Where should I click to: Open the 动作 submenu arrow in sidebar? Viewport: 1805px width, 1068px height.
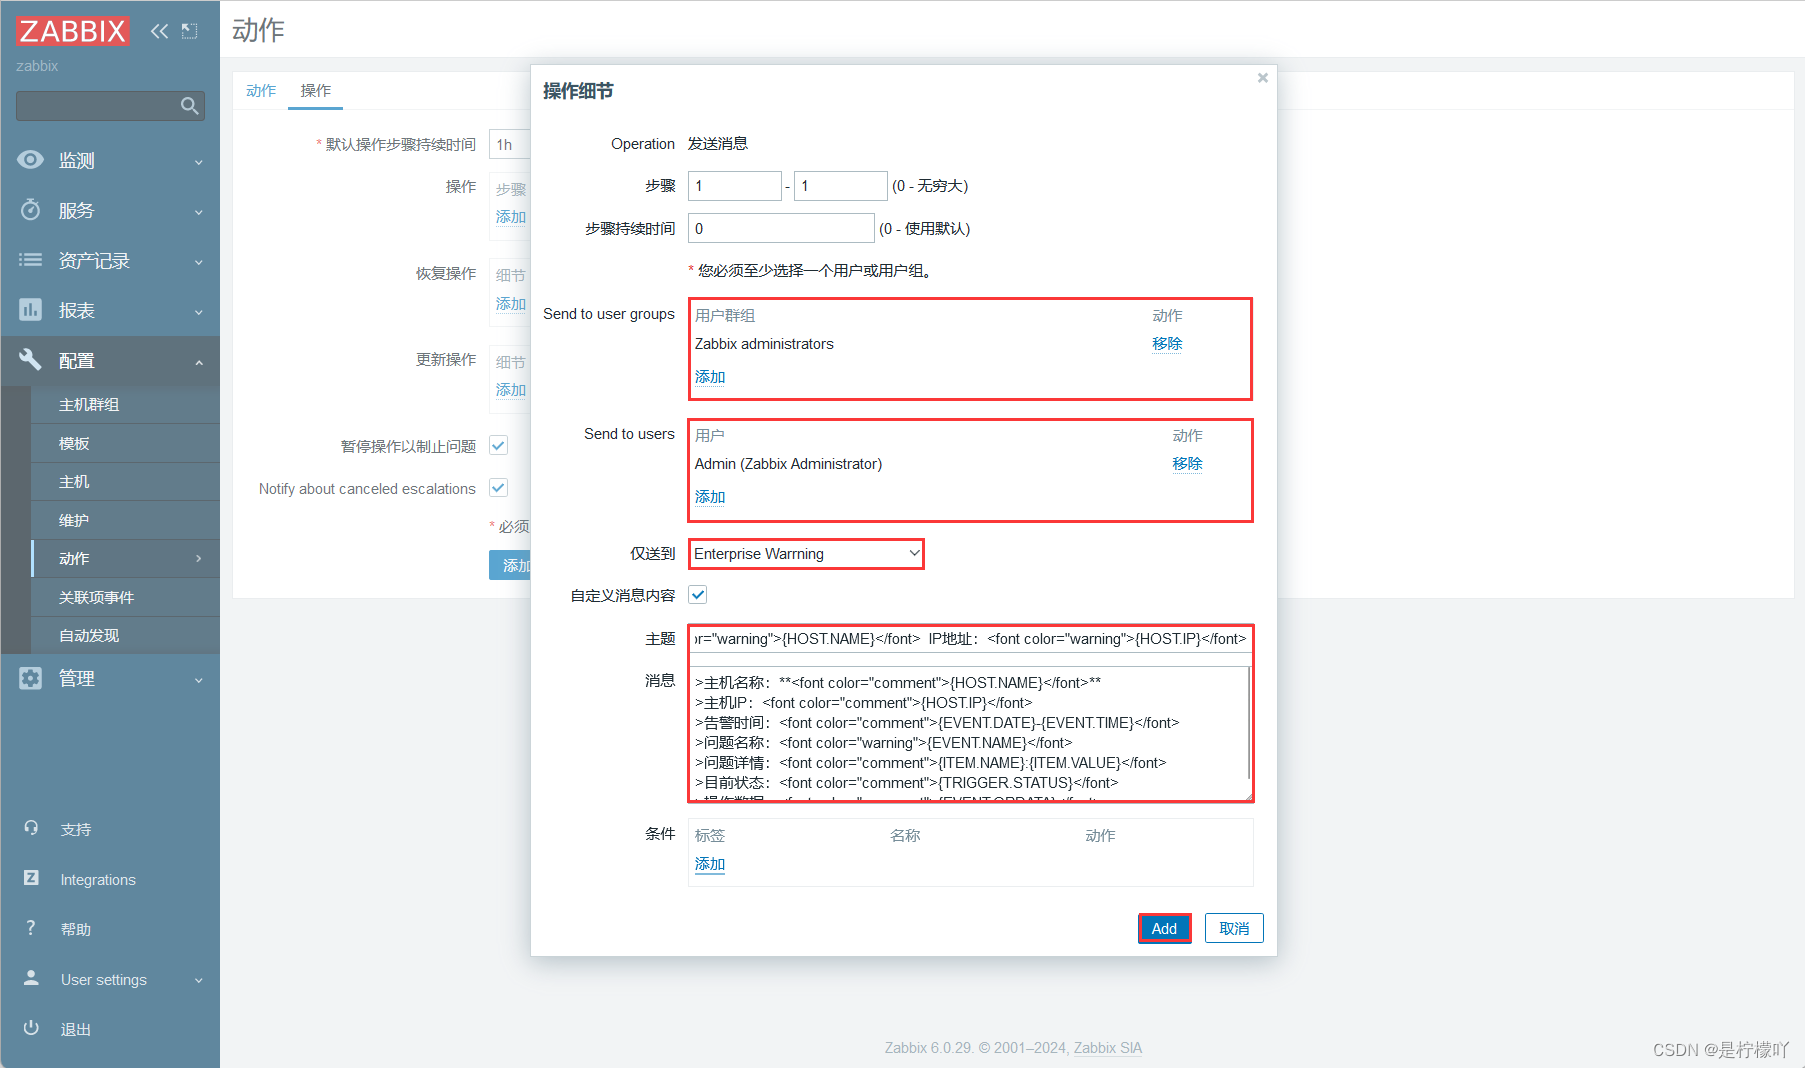pyautogui.click(x=199, y=559)
